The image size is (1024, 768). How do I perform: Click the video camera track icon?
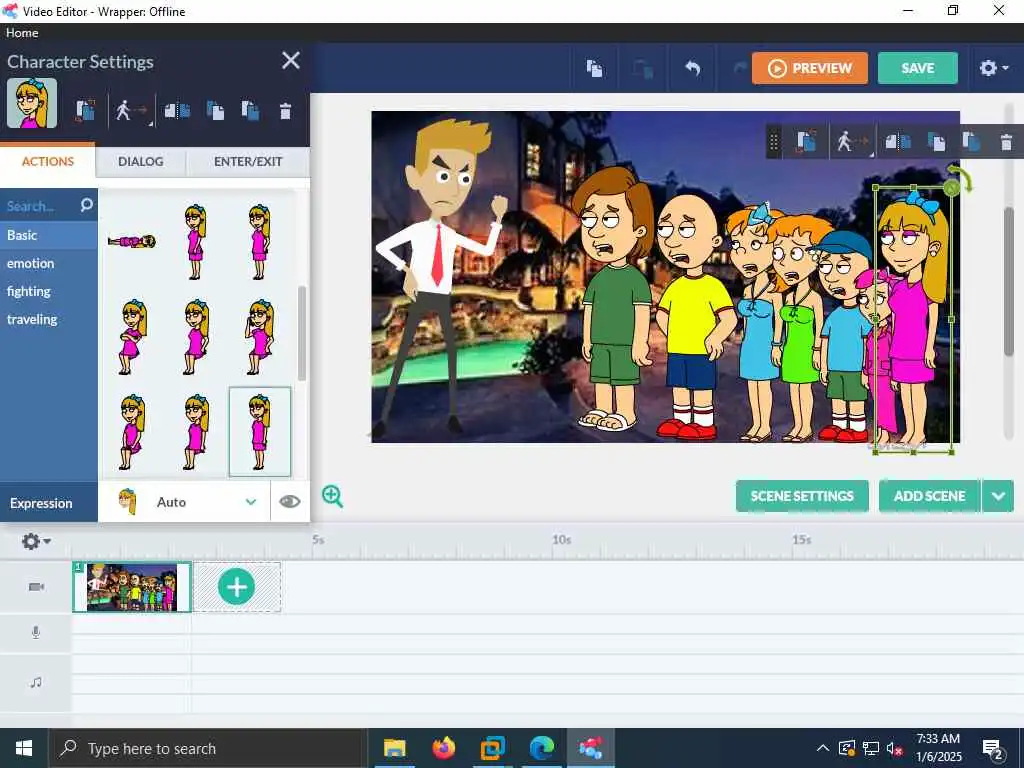[x=37, y=586]
